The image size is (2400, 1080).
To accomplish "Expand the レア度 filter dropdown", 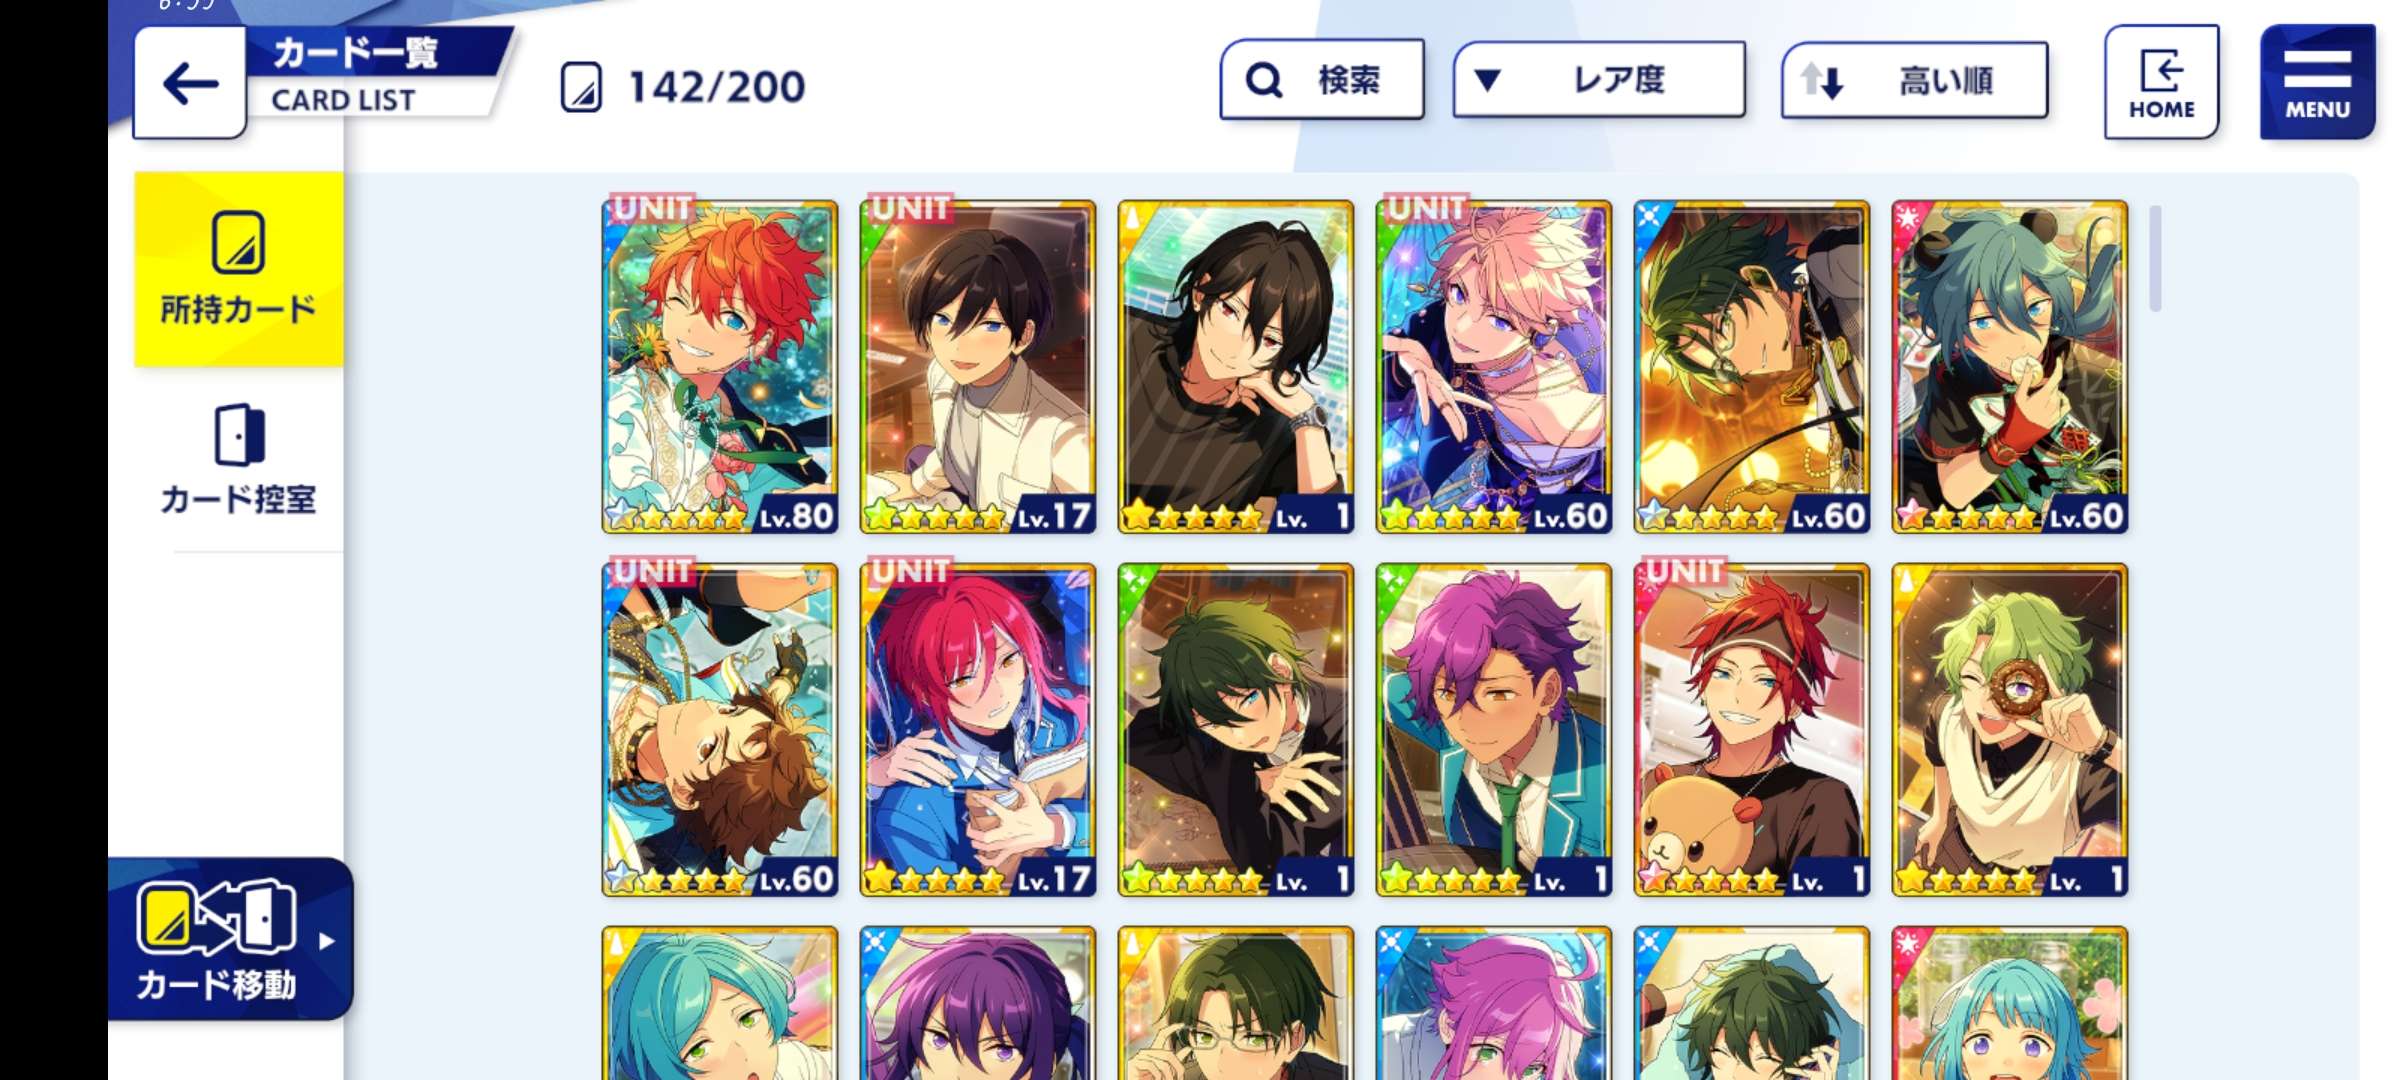I will (1599, 80).
